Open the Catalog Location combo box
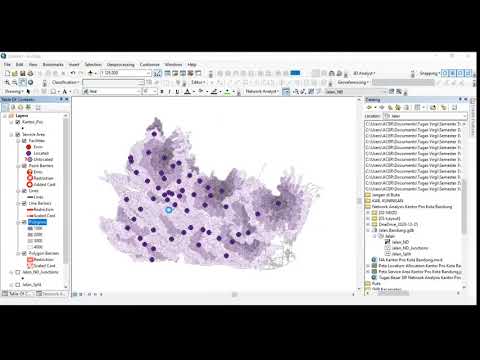Screen dimensions: 480x360 (425, 116)
